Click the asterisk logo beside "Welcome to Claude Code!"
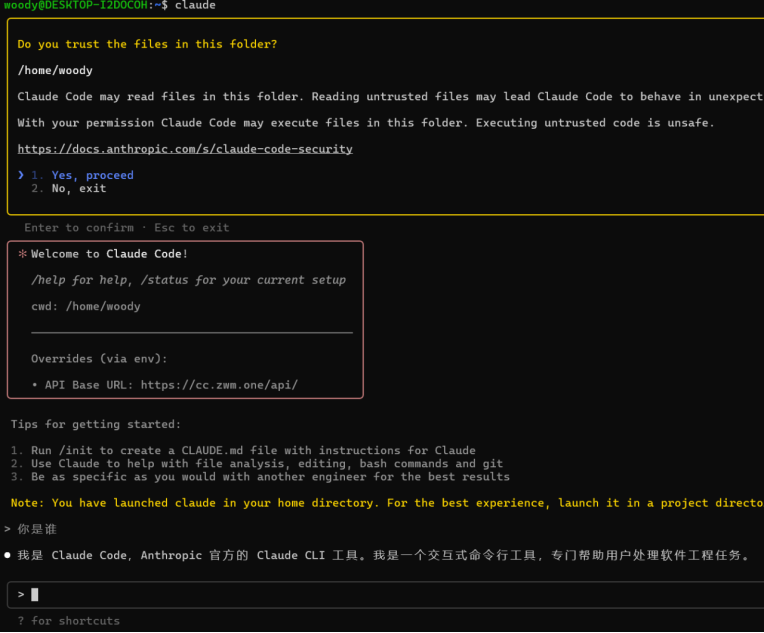Viewport: 764px width, 633px height. coord(22,254)
